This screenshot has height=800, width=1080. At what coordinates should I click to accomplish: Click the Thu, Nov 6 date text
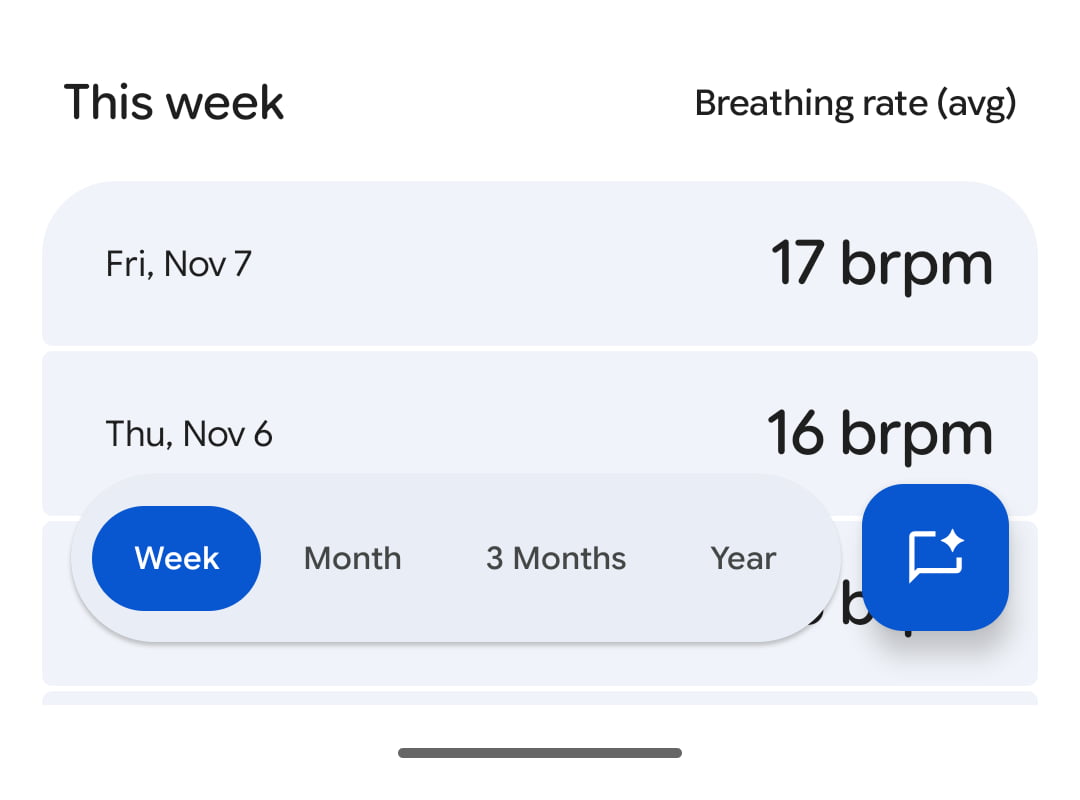pyautogui.click(x=189, y=434)
